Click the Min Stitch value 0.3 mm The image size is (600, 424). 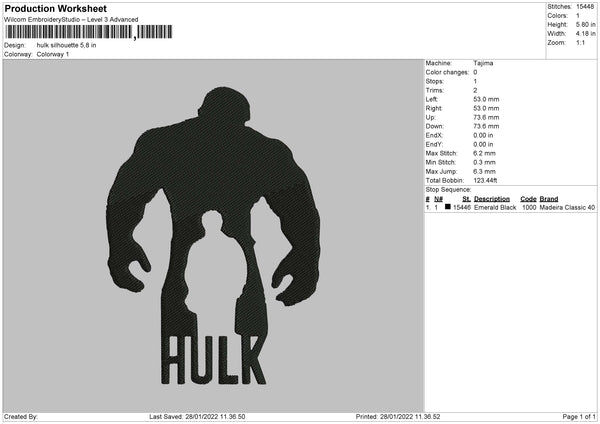click(x=484, y=162)
